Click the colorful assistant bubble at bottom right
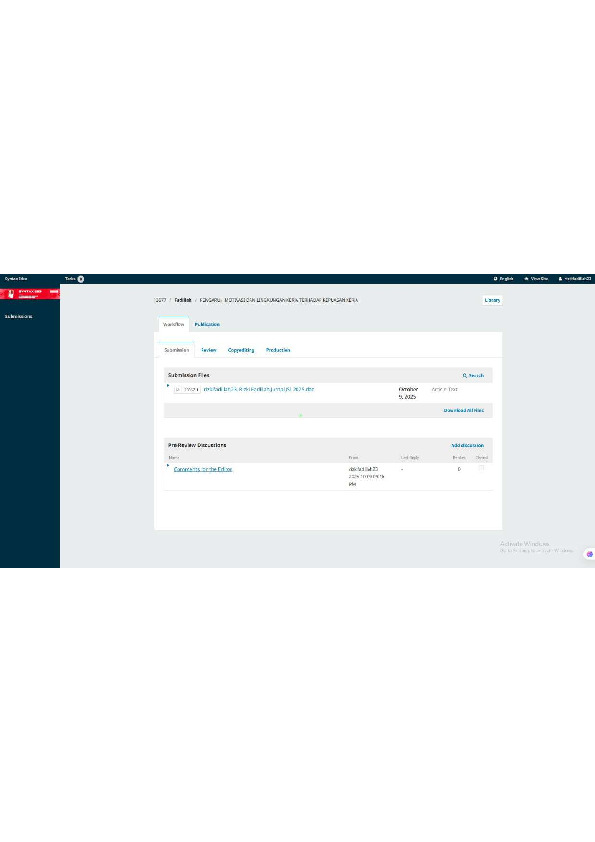The width and height of the screenshot is (595, 842). [590, 554]
